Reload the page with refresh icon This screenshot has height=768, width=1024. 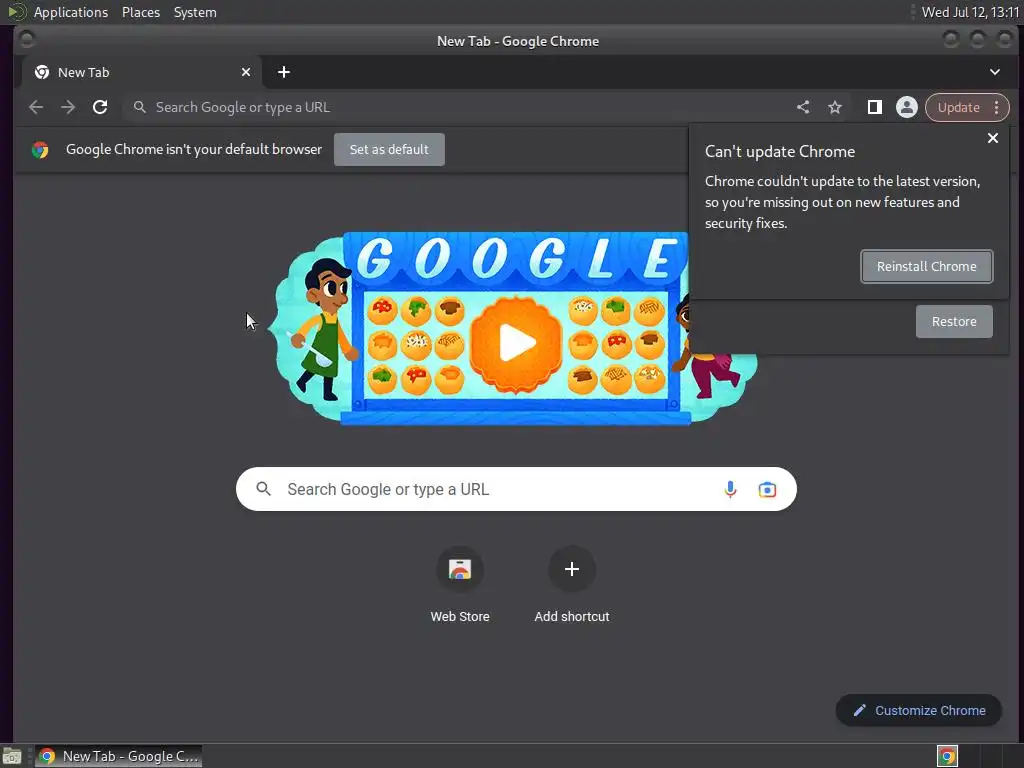(x=100, y=107)
